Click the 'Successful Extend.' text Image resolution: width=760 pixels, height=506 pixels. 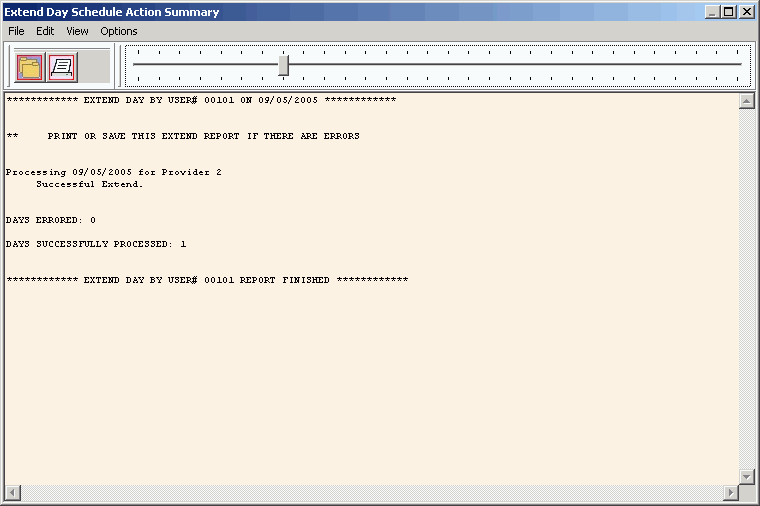(x=89, y=184)
